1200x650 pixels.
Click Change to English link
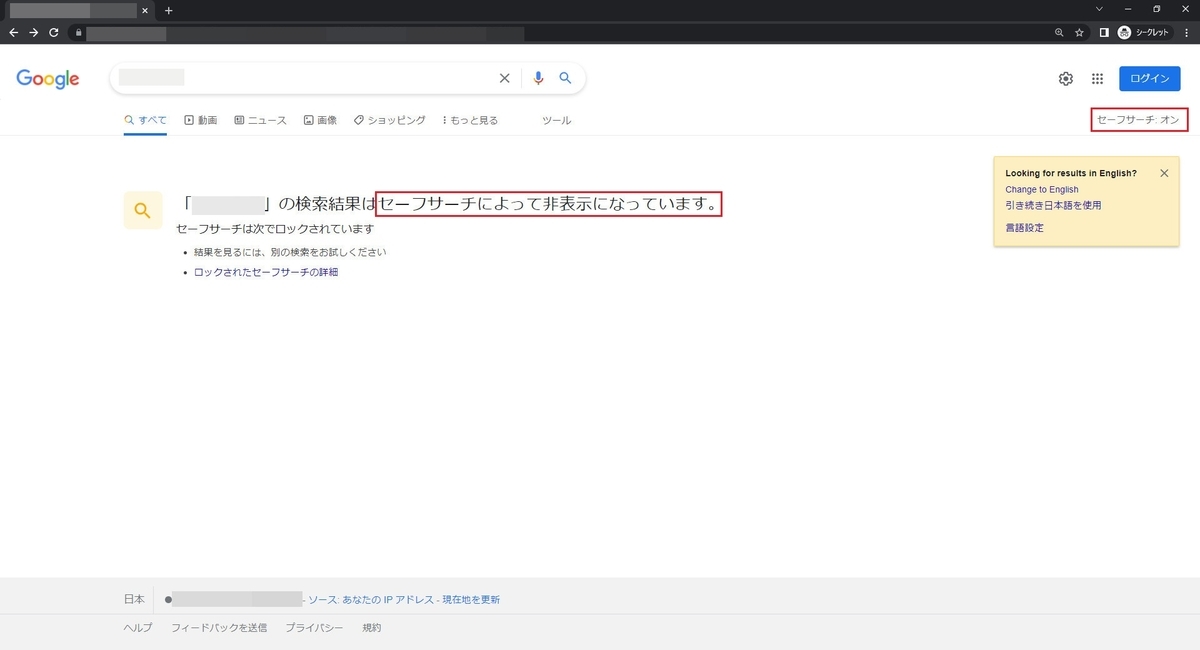click(x=1042, y=189)
